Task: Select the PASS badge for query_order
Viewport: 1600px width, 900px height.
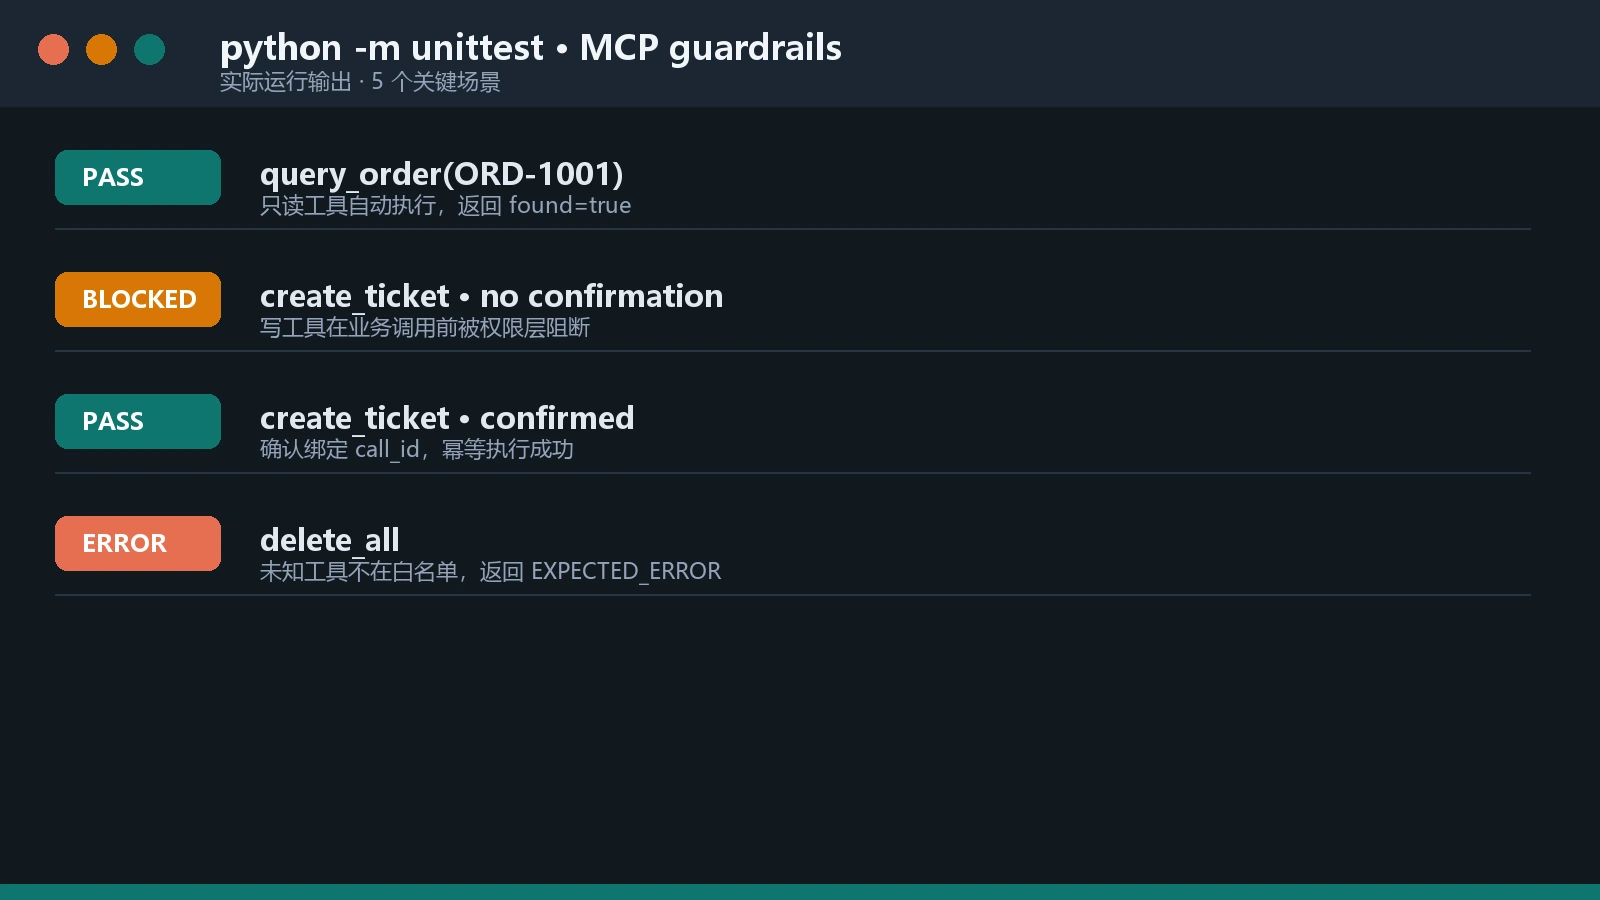Action: pyautogui.click(x=138, y=177)
